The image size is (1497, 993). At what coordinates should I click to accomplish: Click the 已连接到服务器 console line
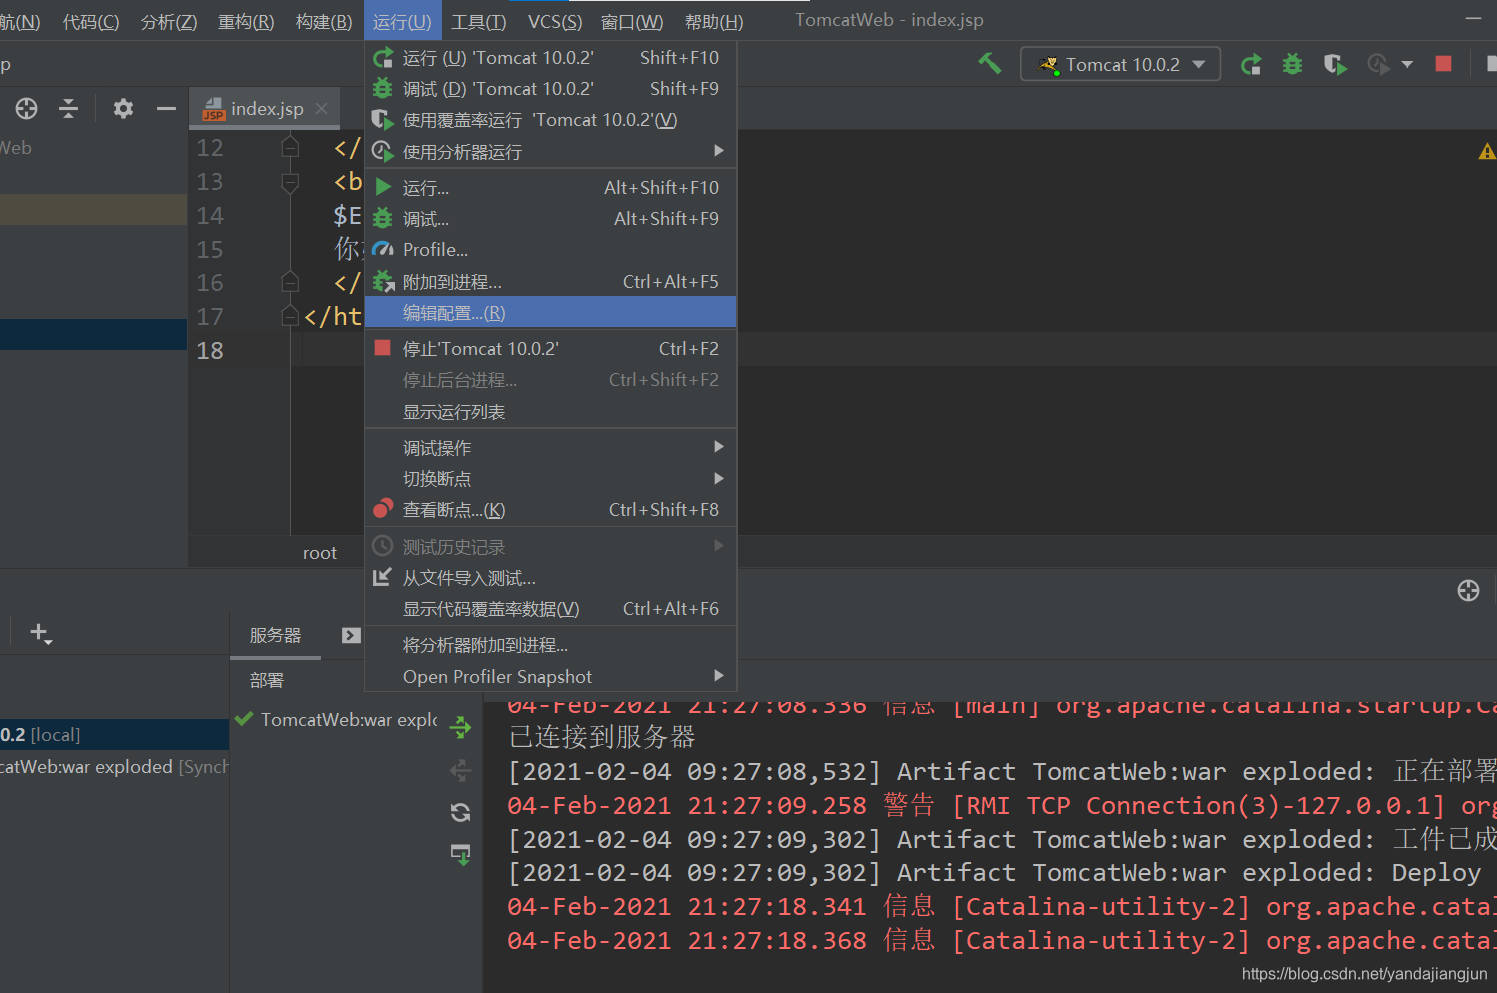(602, 738)
